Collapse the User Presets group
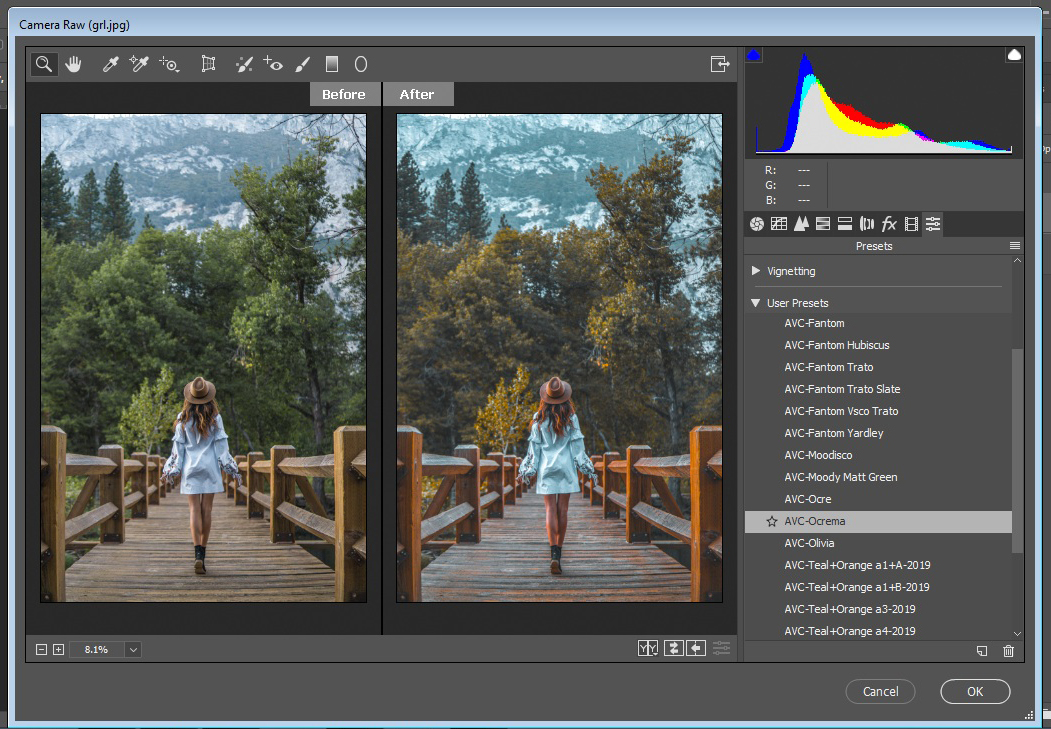The height and width of the screenshot is (729, 1051). point(756,303)
